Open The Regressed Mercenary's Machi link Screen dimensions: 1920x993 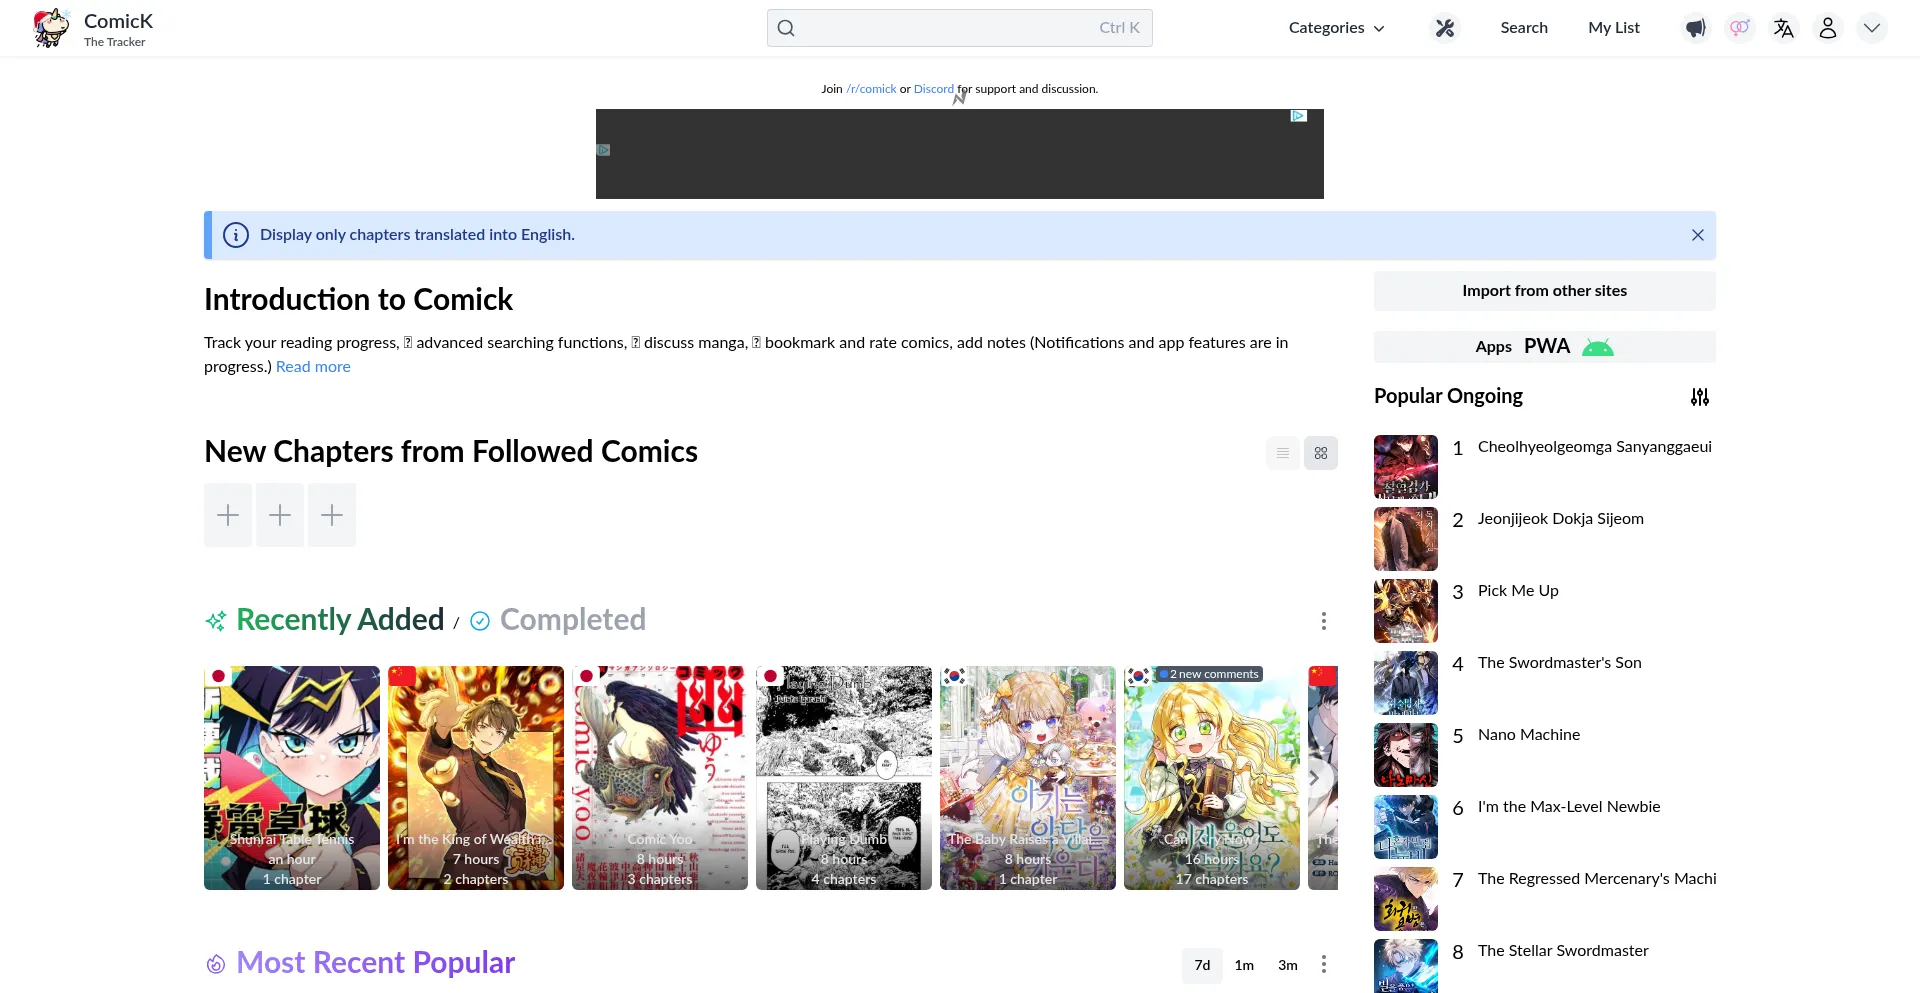[x=1597, y=879]
